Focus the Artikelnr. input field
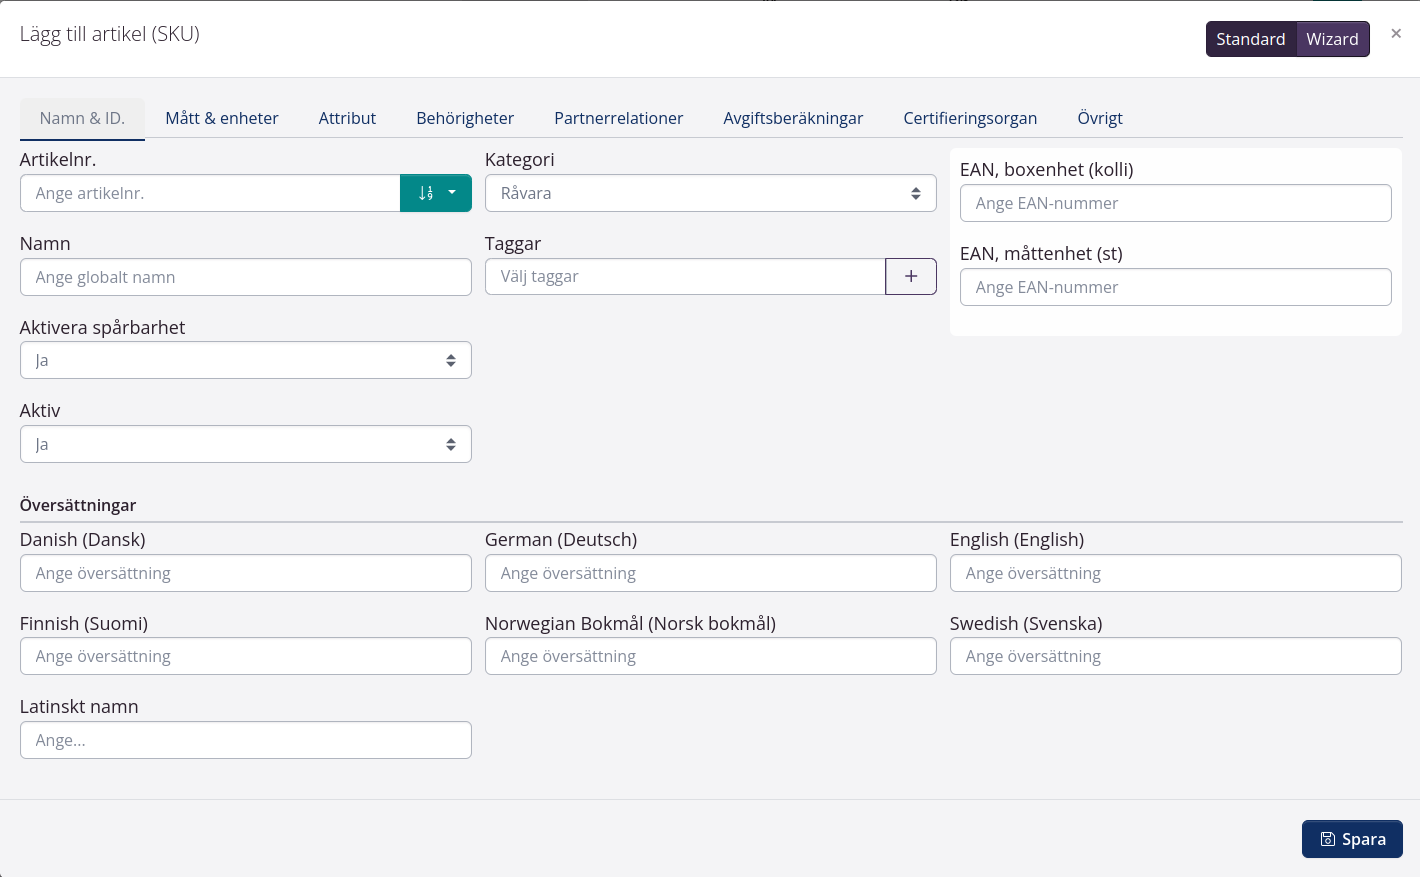Screen dimensions: 1420x877 point(210,193)
